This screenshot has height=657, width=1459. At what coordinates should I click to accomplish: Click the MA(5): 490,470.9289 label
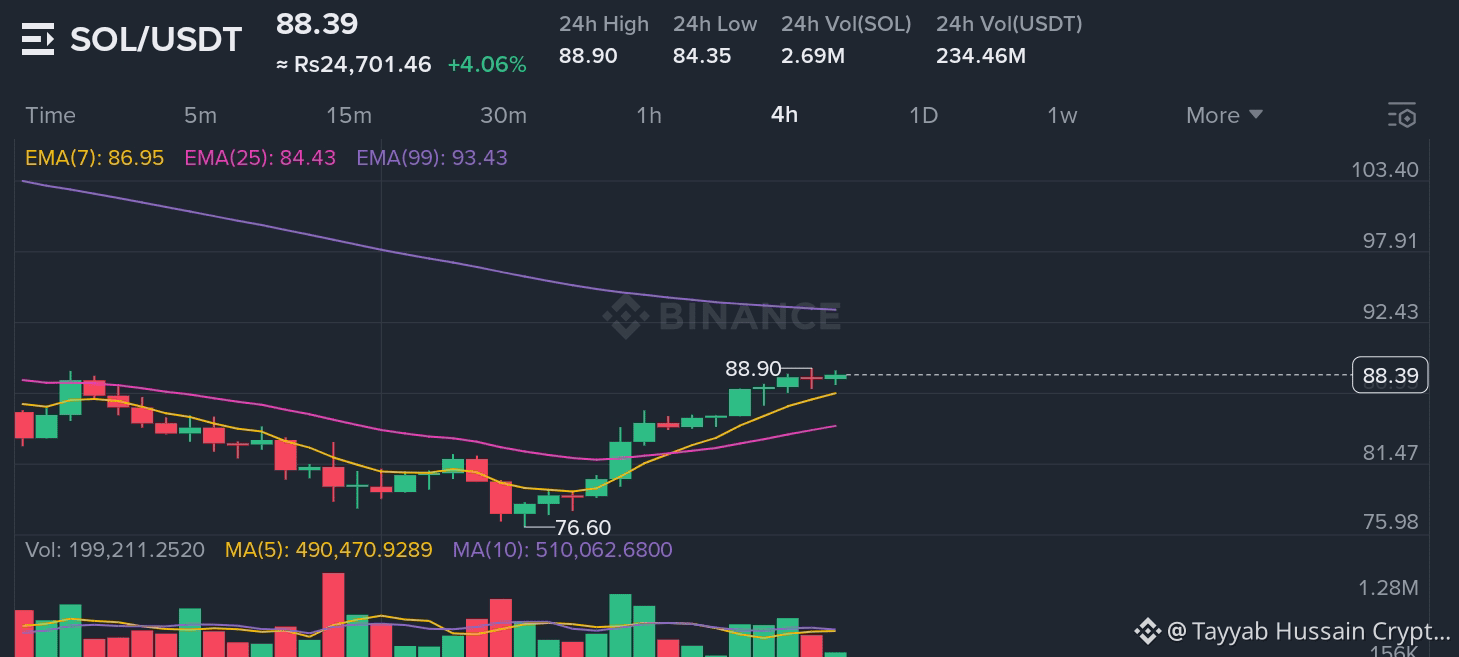click(329, 550)
